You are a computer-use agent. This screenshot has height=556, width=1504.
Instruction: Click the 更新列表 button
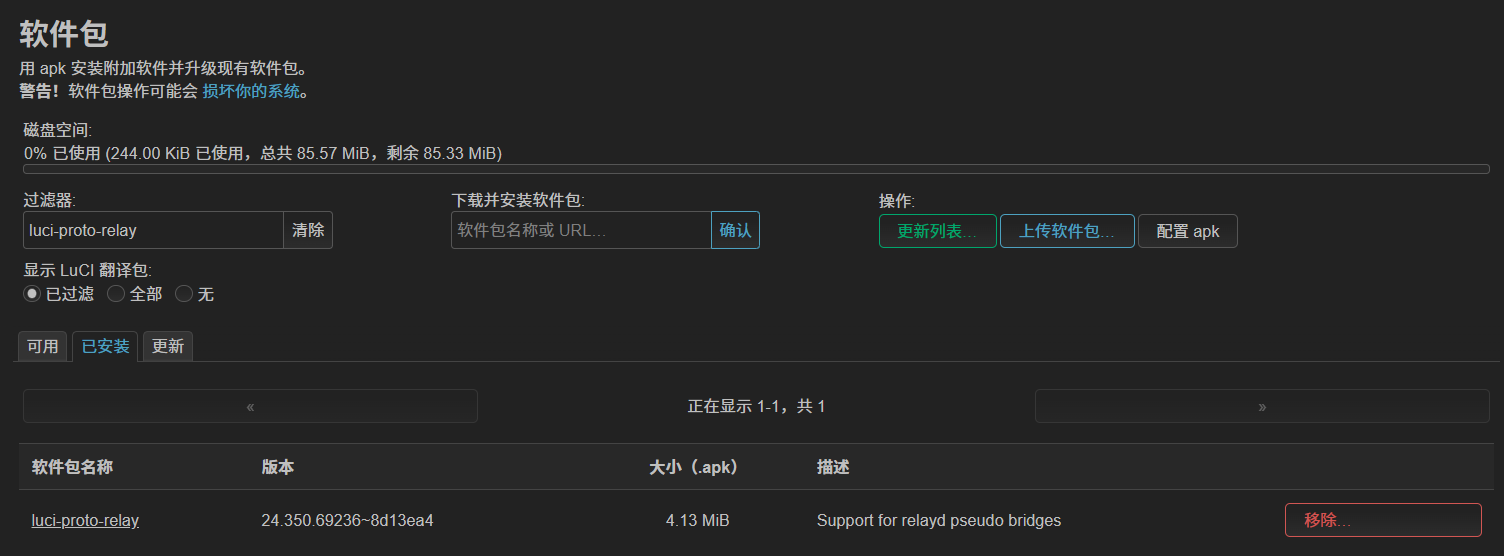[938, 231]
